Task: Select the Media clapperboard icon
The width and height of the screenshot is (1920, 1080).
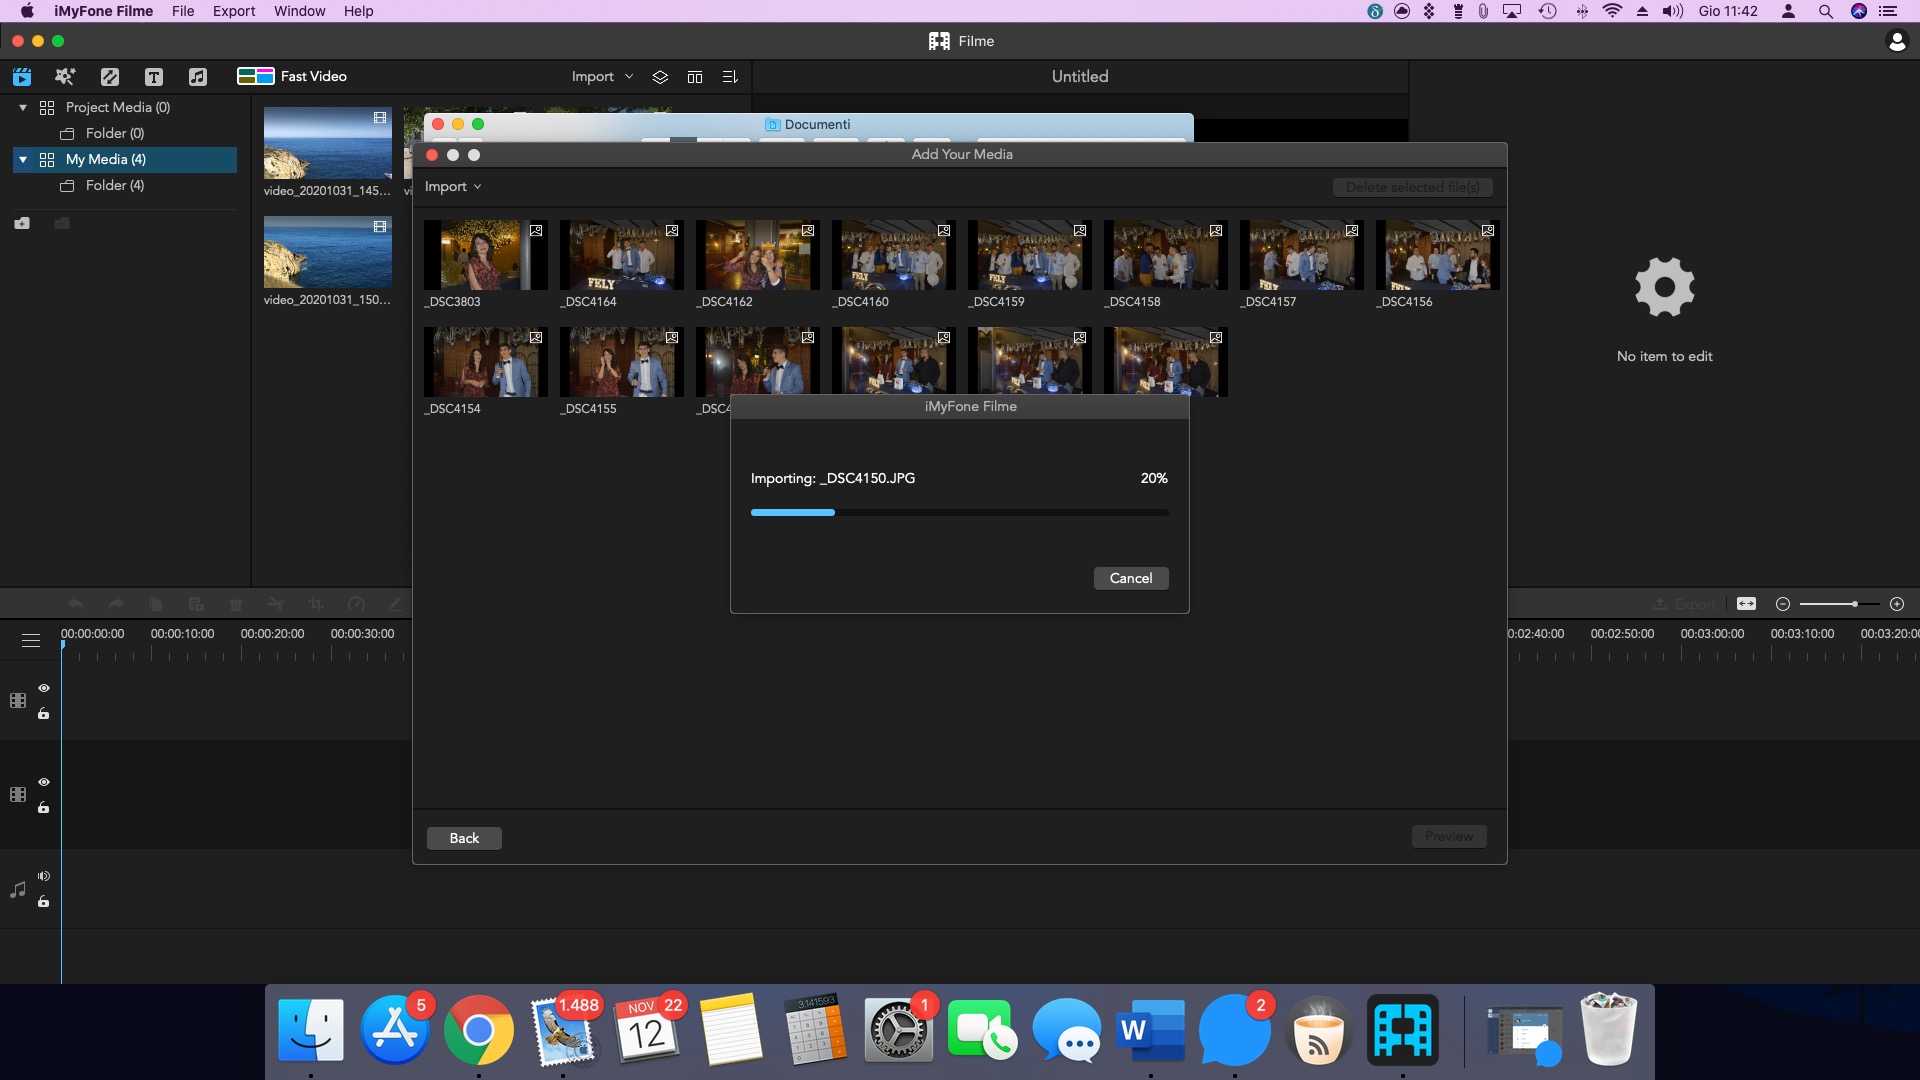Action: coord(21,76)
